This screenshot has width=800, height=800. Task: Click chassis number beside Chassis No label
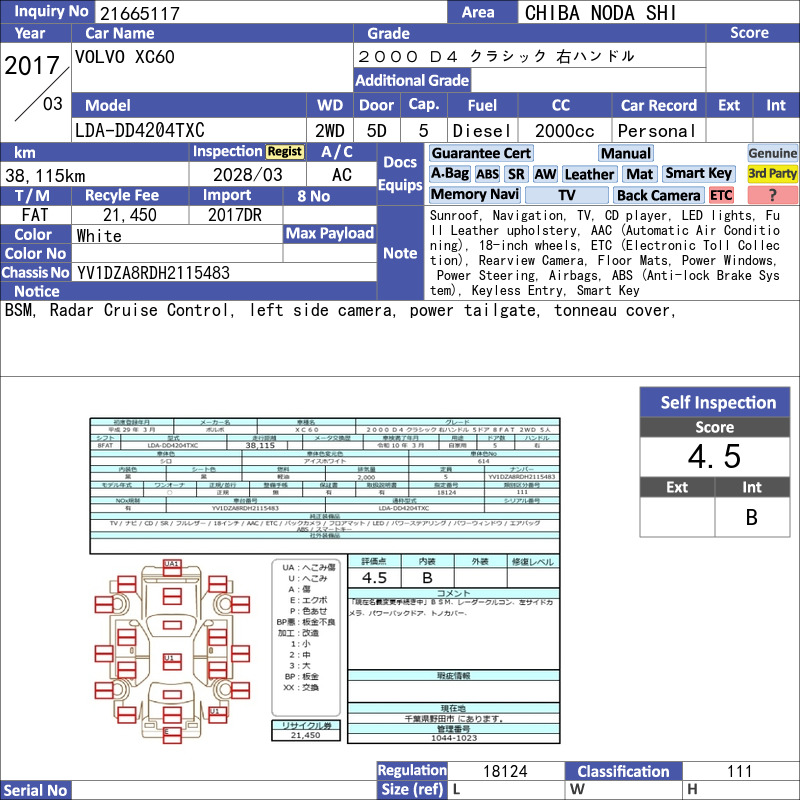[x=153, y=273]
